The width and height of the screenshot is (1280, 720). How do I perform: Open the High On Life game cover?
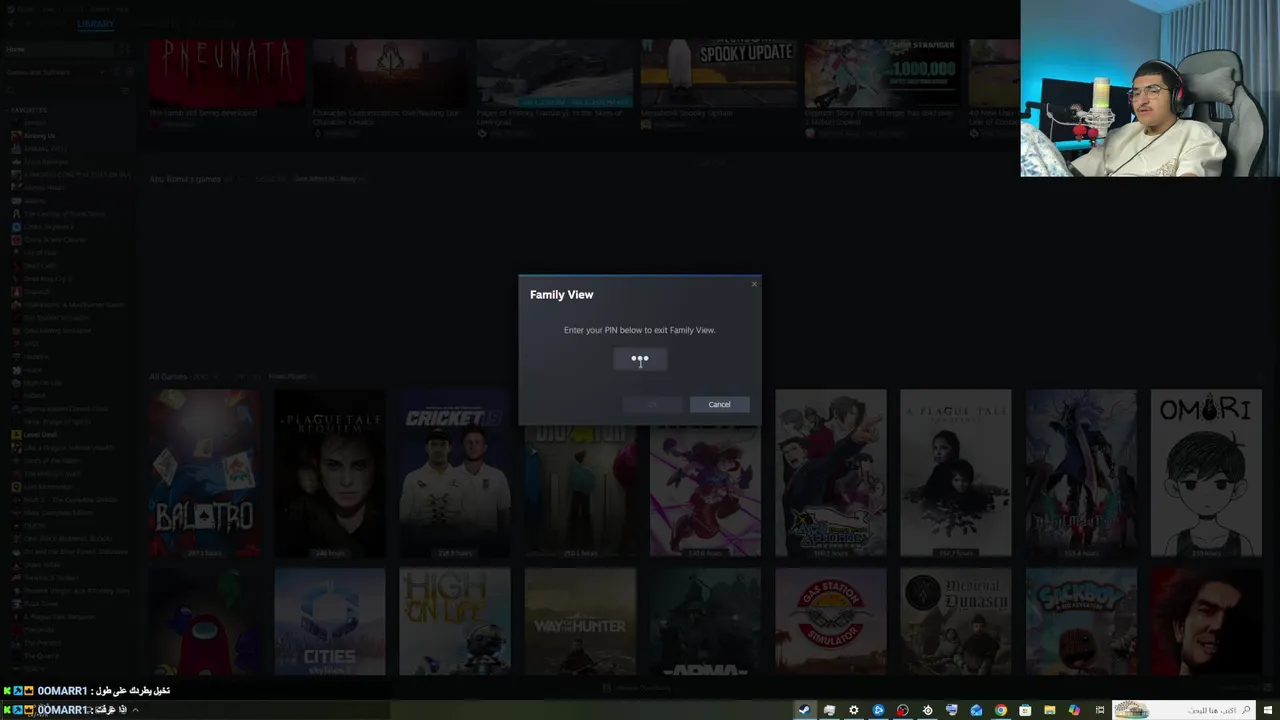(455, 621)
